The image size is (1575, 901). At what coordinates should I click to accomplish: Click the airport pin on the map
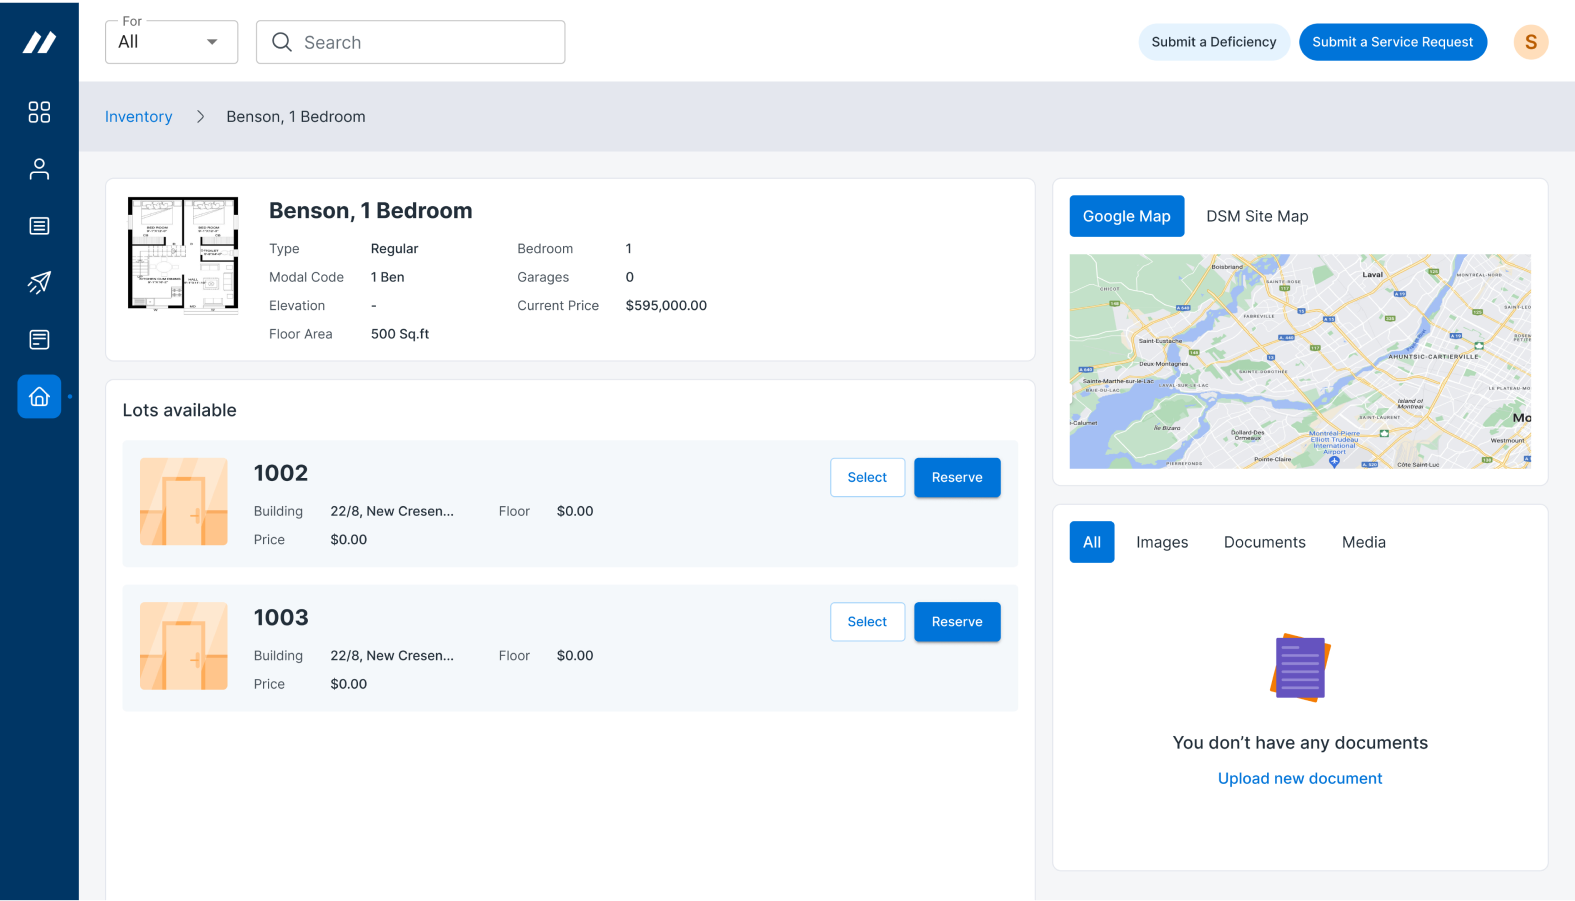tap(1334, 461)
